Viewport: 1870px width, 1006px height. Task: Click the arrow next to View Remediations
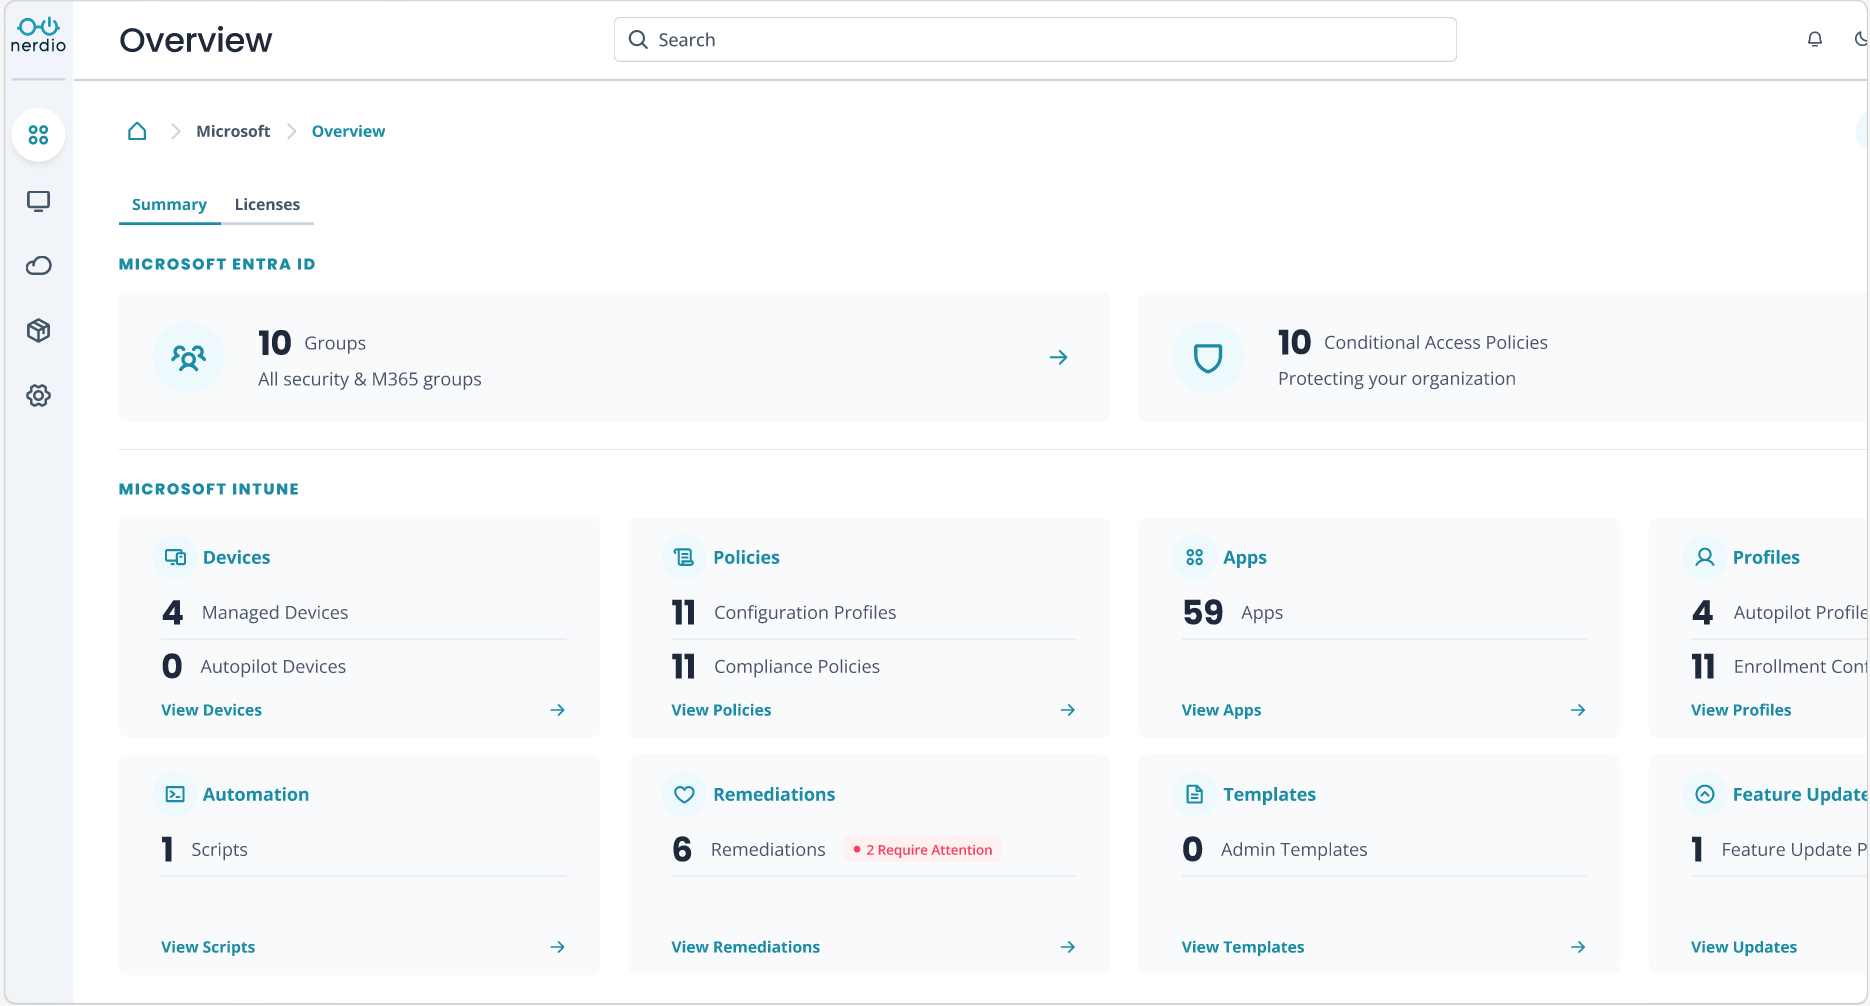point(1068,947)
